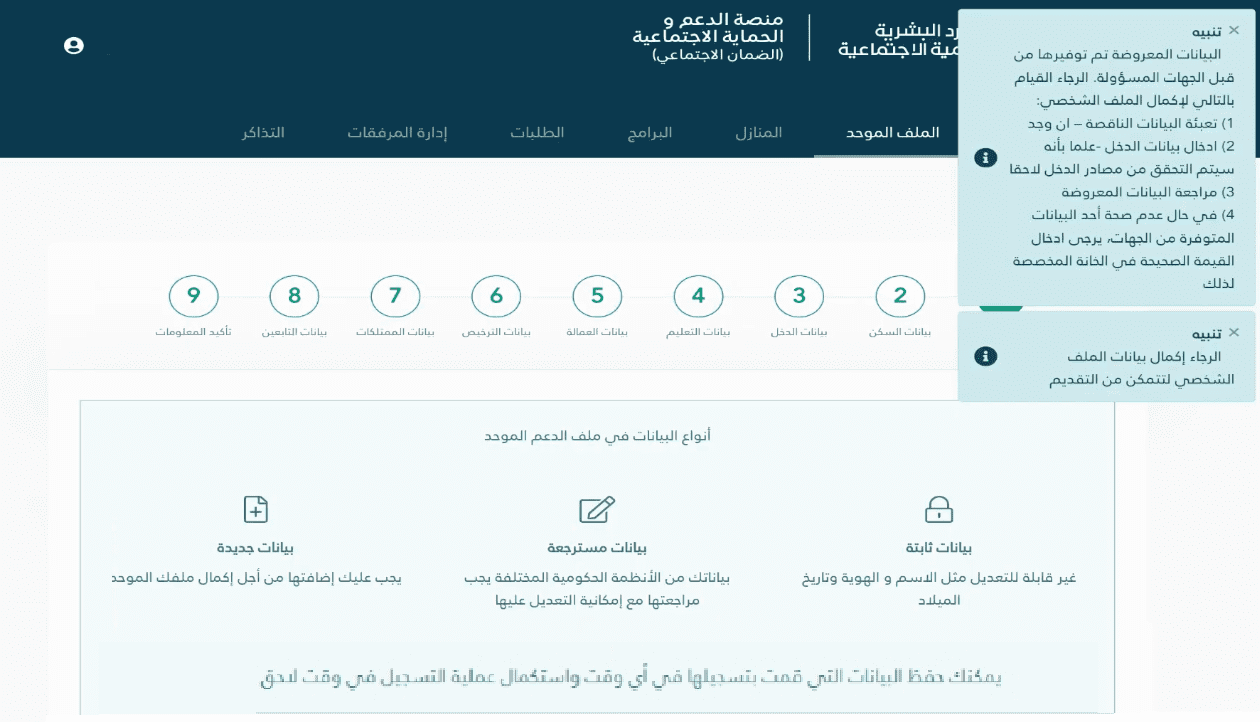Select البرامج from the navigation bar
Image resolution: width=1260 pixels, height=722 pixels.
[649, 131]
